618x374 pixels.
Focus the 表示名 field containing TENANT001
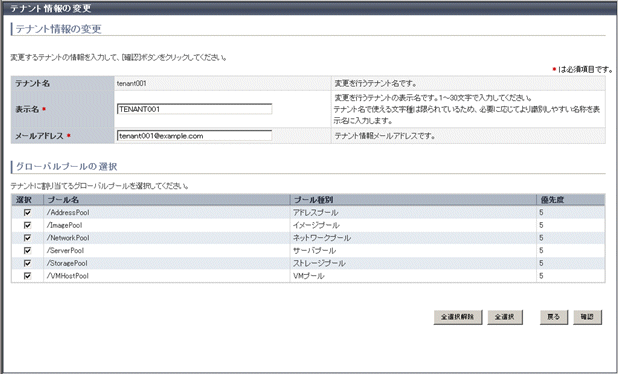point(194,109)
